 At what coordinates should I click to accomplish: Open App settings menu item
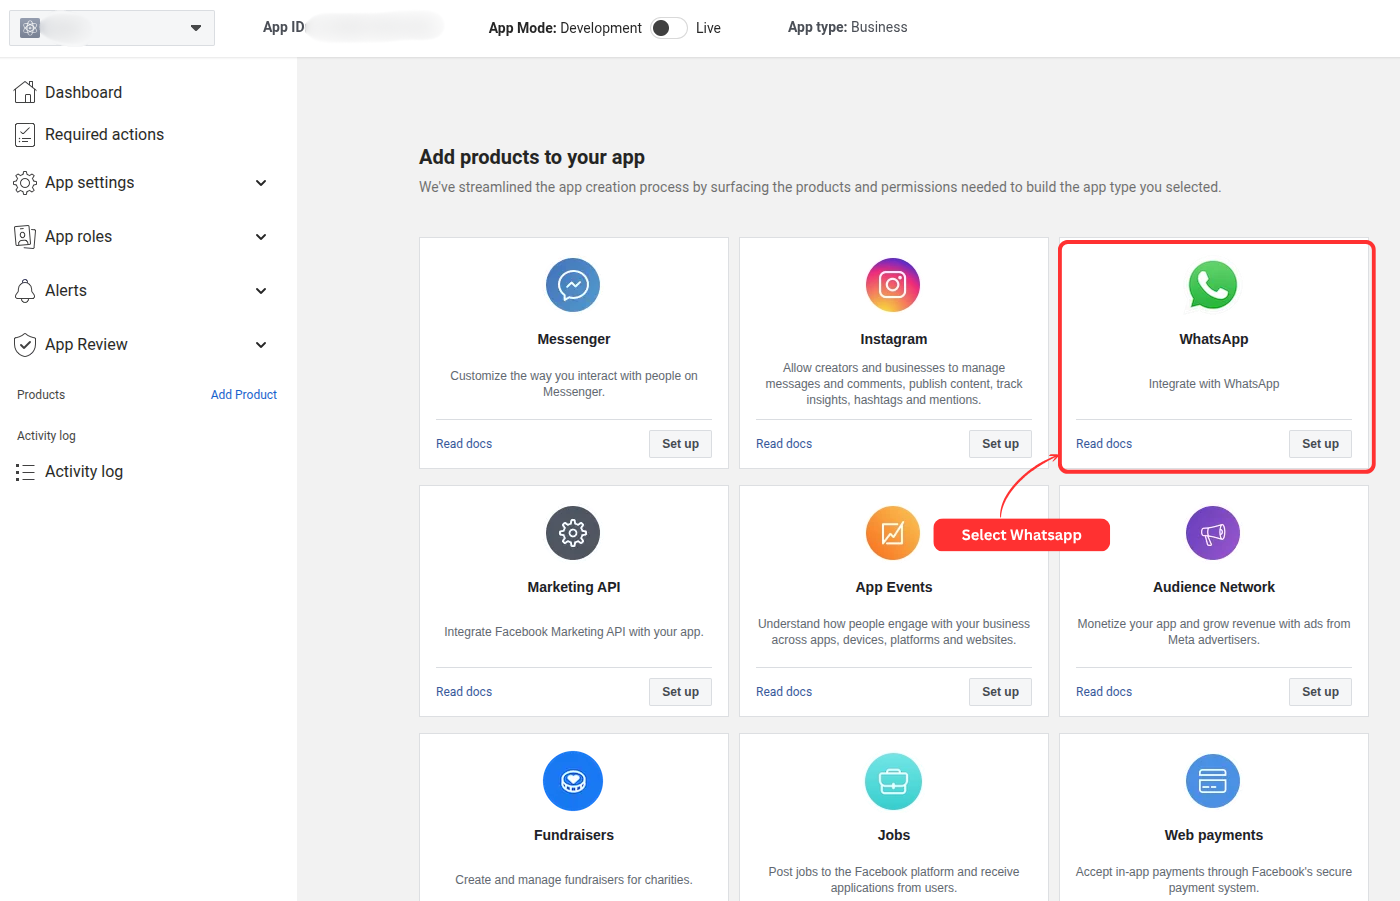tap(89, 183)
